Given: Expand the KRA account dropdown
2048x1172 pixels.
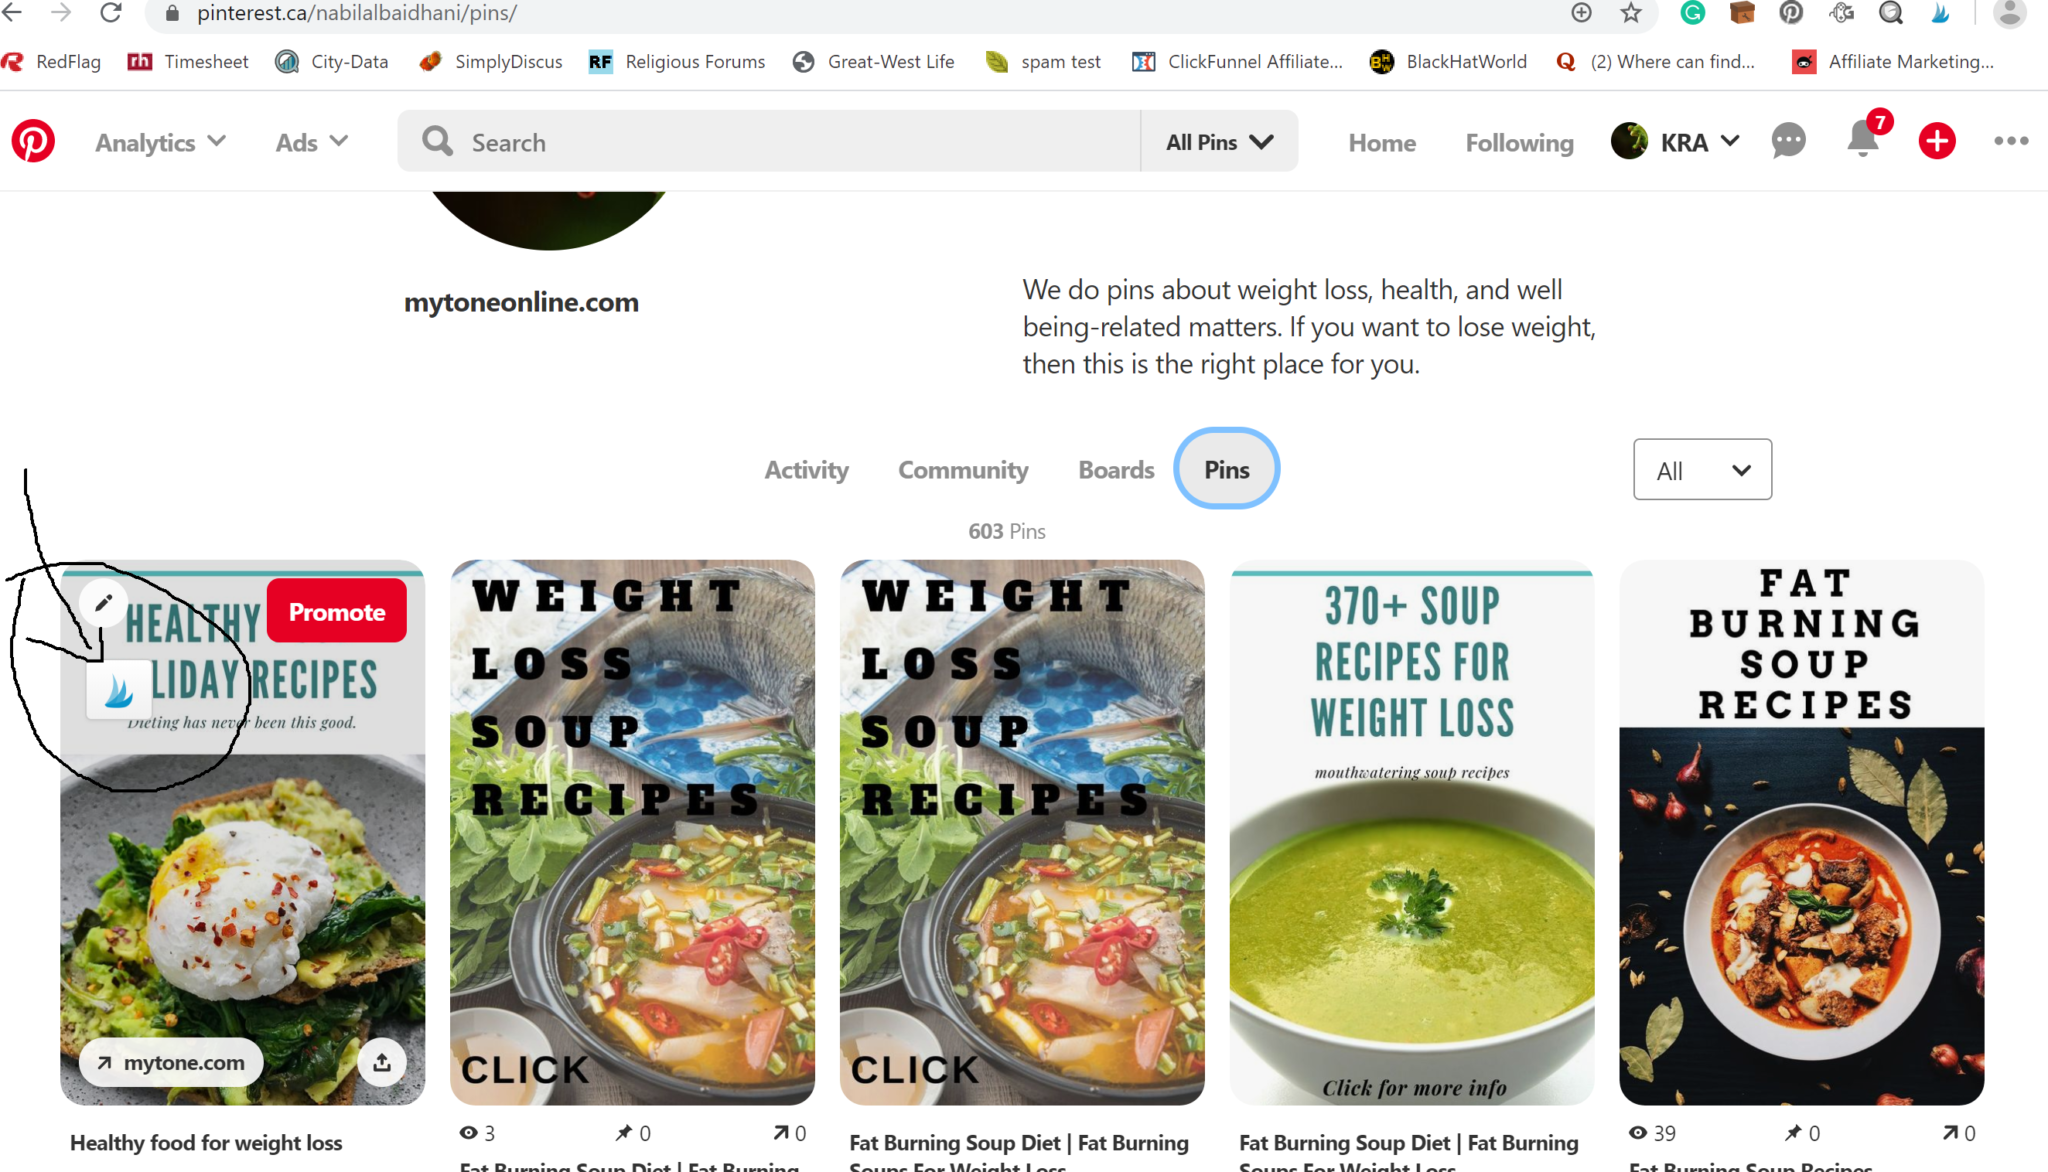Looking at the screenshot, I should click(x=1676, y=142).
